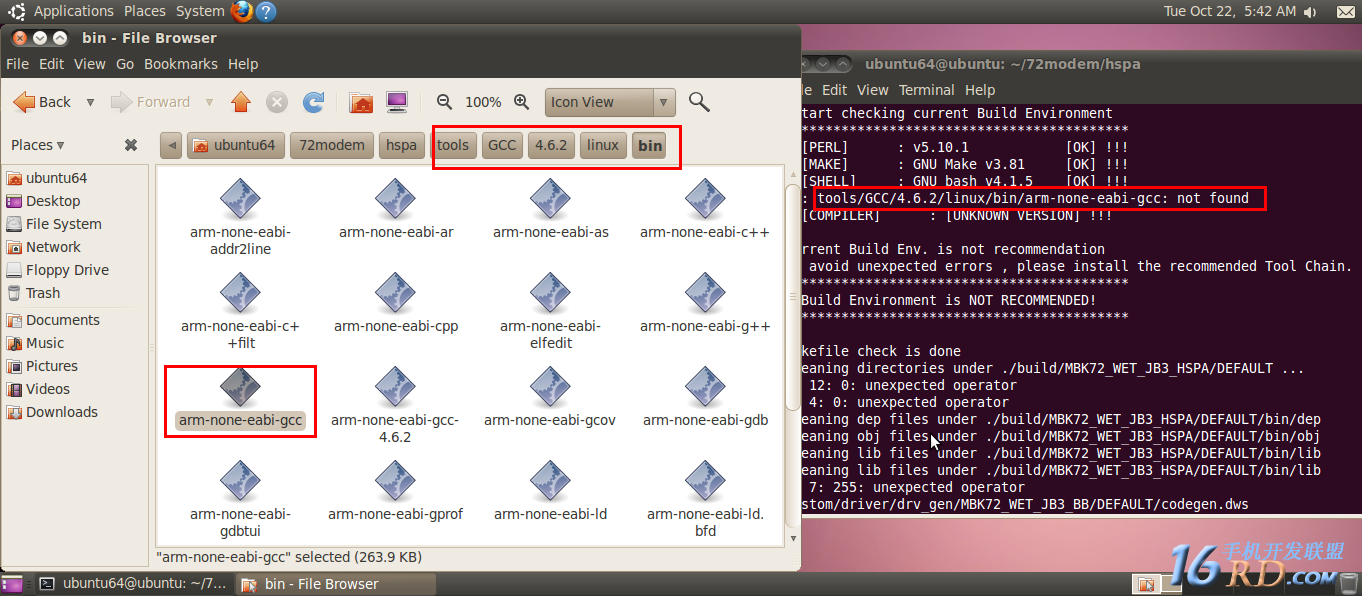1362x596 pixels.
Task: Jump to hspa path button
Action: (401, 145)
